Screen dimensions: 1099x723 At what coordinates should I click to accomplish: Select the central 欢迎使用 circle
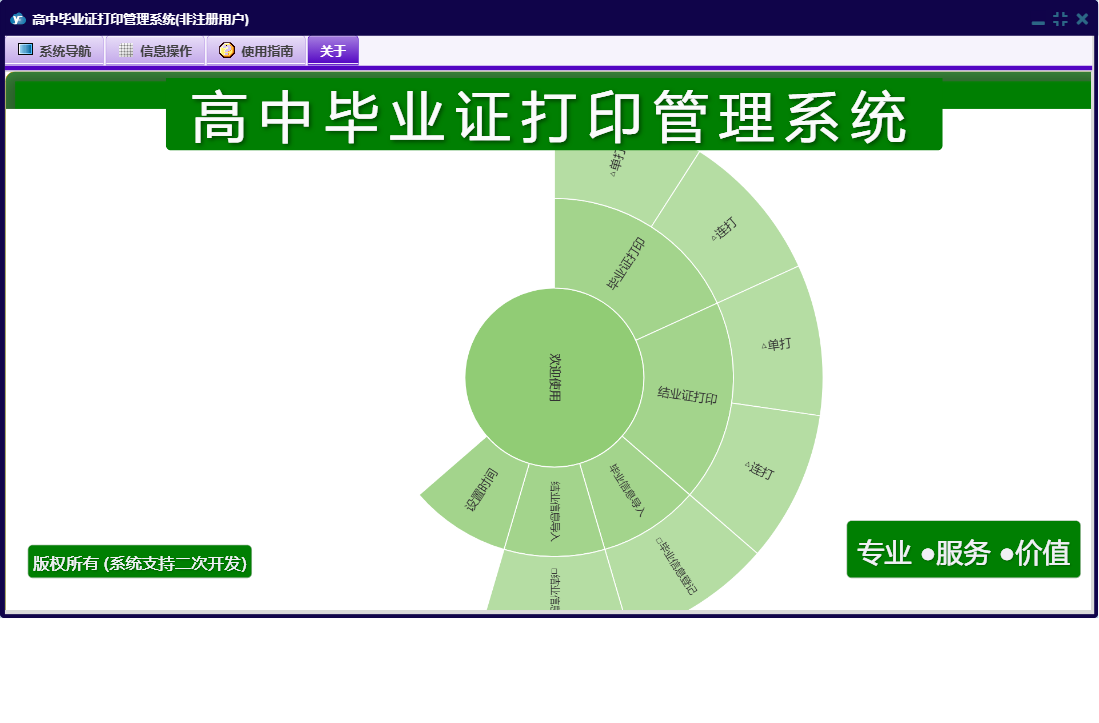pos(555,377)
